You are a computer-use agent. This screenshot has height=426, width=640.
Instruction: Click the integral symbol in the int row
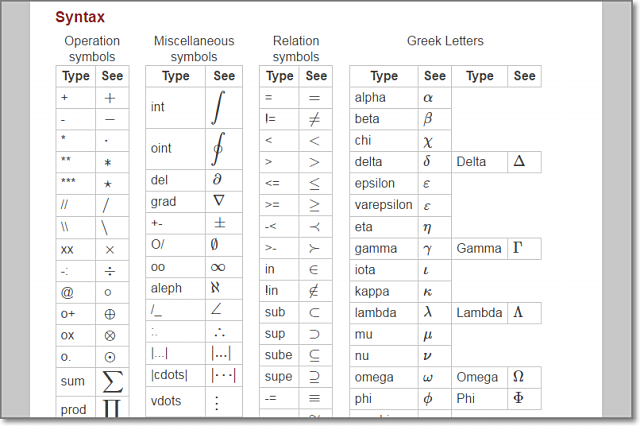pyautogui.click(x=219, y=107)
